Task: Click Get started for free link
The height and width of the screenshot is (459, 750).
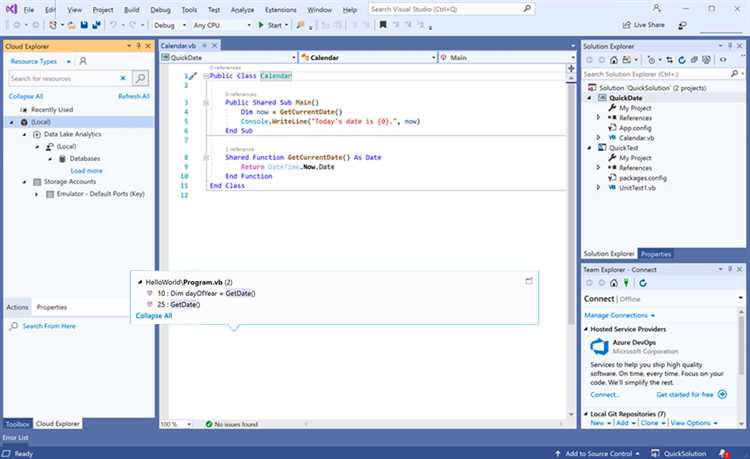Action: tap(685, 394)
